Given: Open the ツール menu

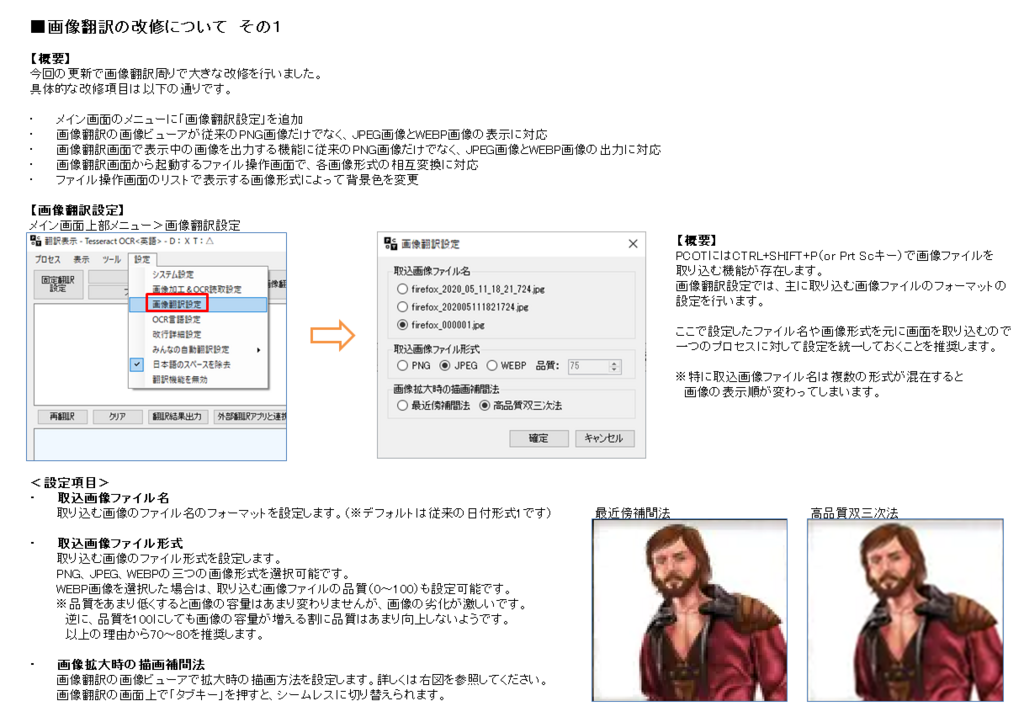Looking at the screenshot, I should 112,259.
